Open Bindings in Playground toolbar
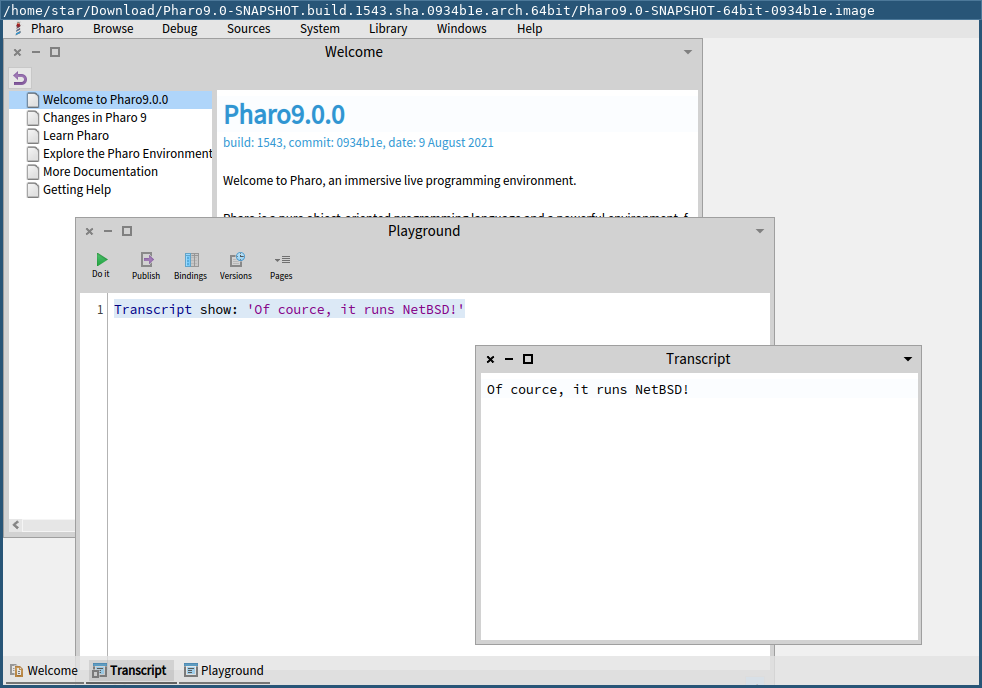The image size is (982, 688). 190,265
